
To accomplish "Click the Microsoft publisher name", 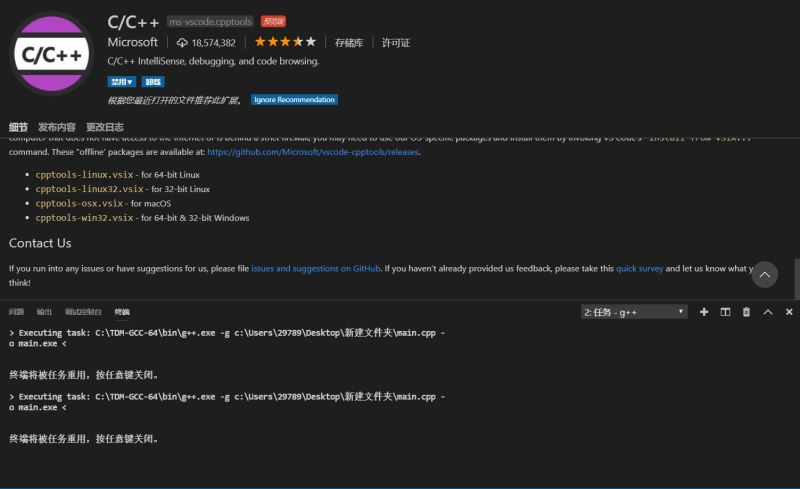I will point(133,42).
